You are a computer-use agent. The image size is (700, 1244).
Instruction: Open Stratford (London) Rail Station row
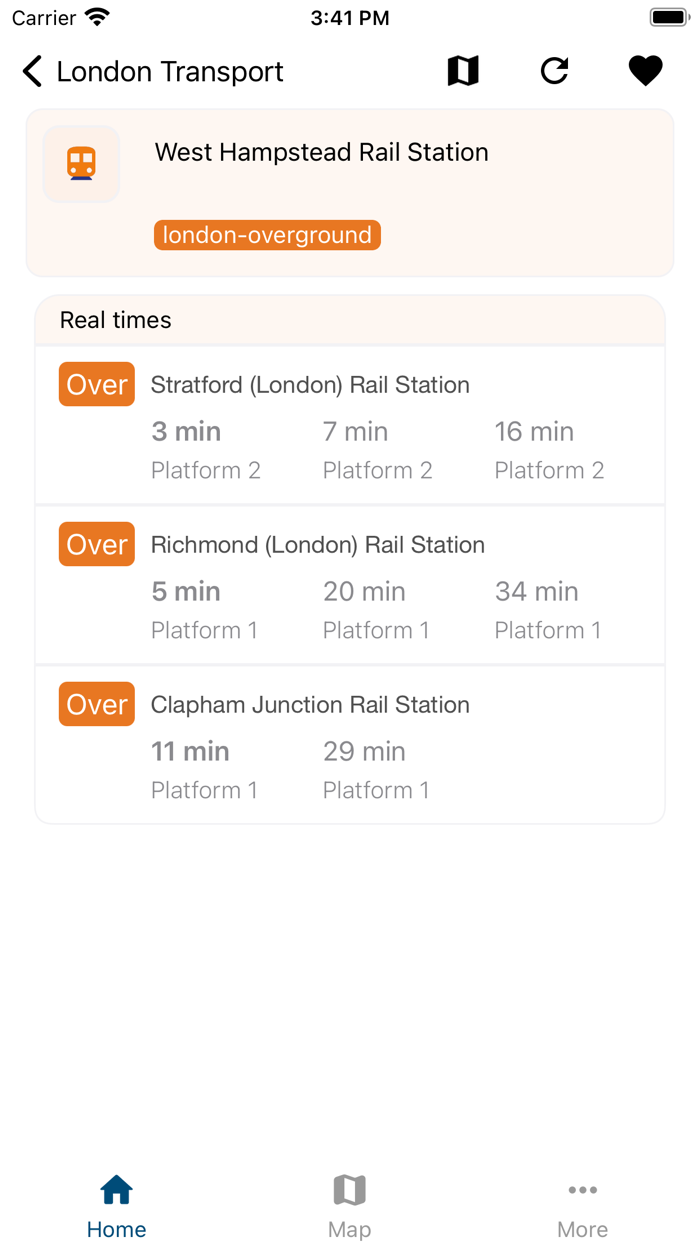coord(310,384)
